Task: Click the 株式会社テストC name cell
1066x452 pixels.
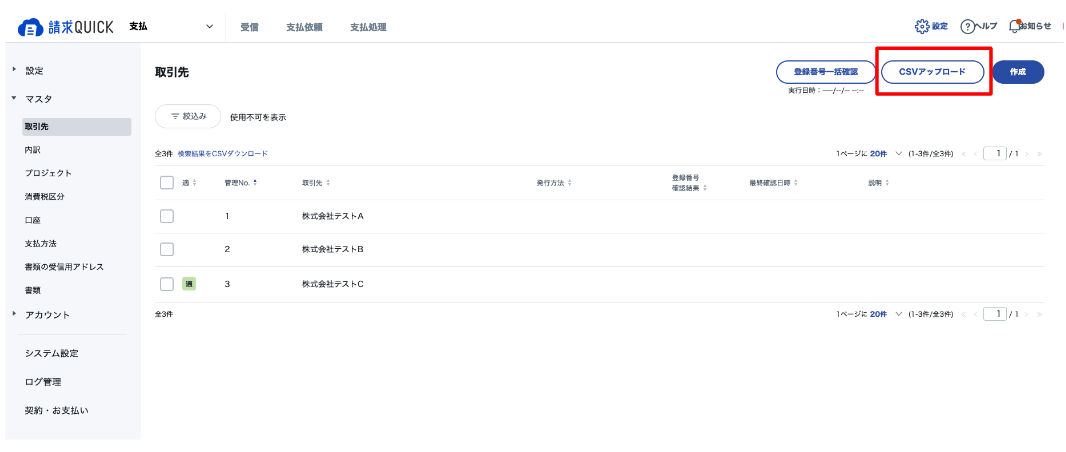Action: (334, 284)
